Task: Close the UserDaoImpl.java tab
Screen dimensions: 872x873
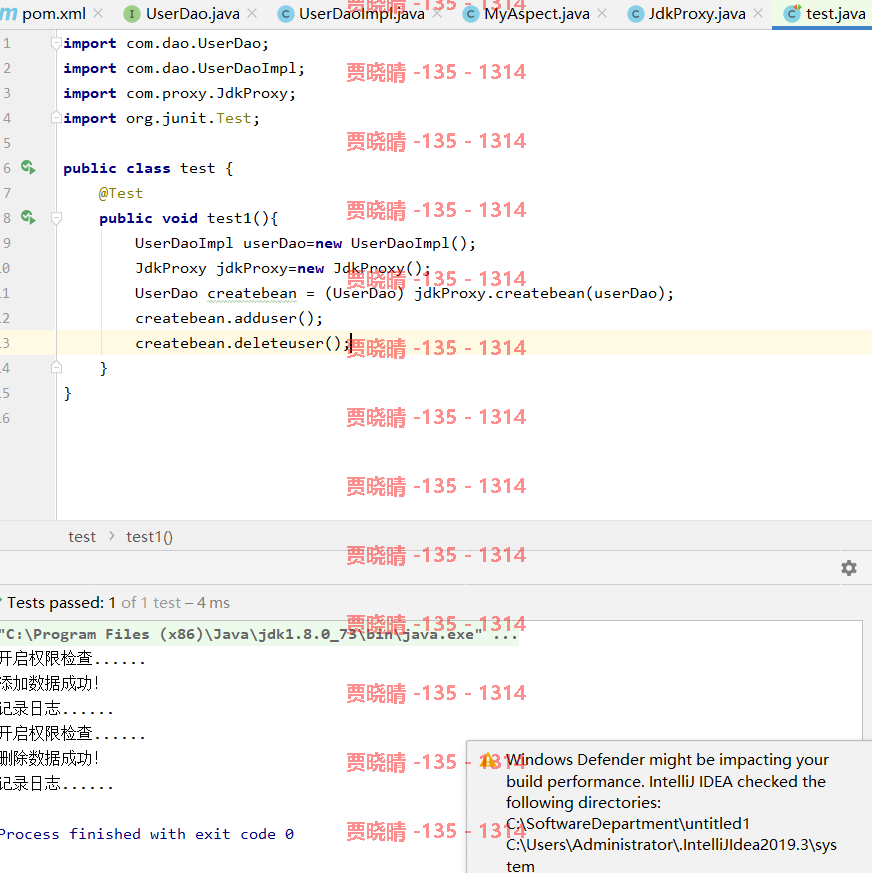Action: pyautogui.click(x=437, y=13)
